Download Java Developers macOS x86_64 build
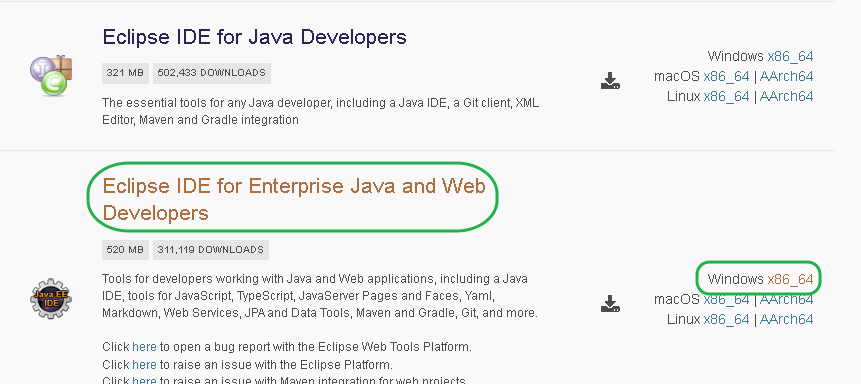 726,76
